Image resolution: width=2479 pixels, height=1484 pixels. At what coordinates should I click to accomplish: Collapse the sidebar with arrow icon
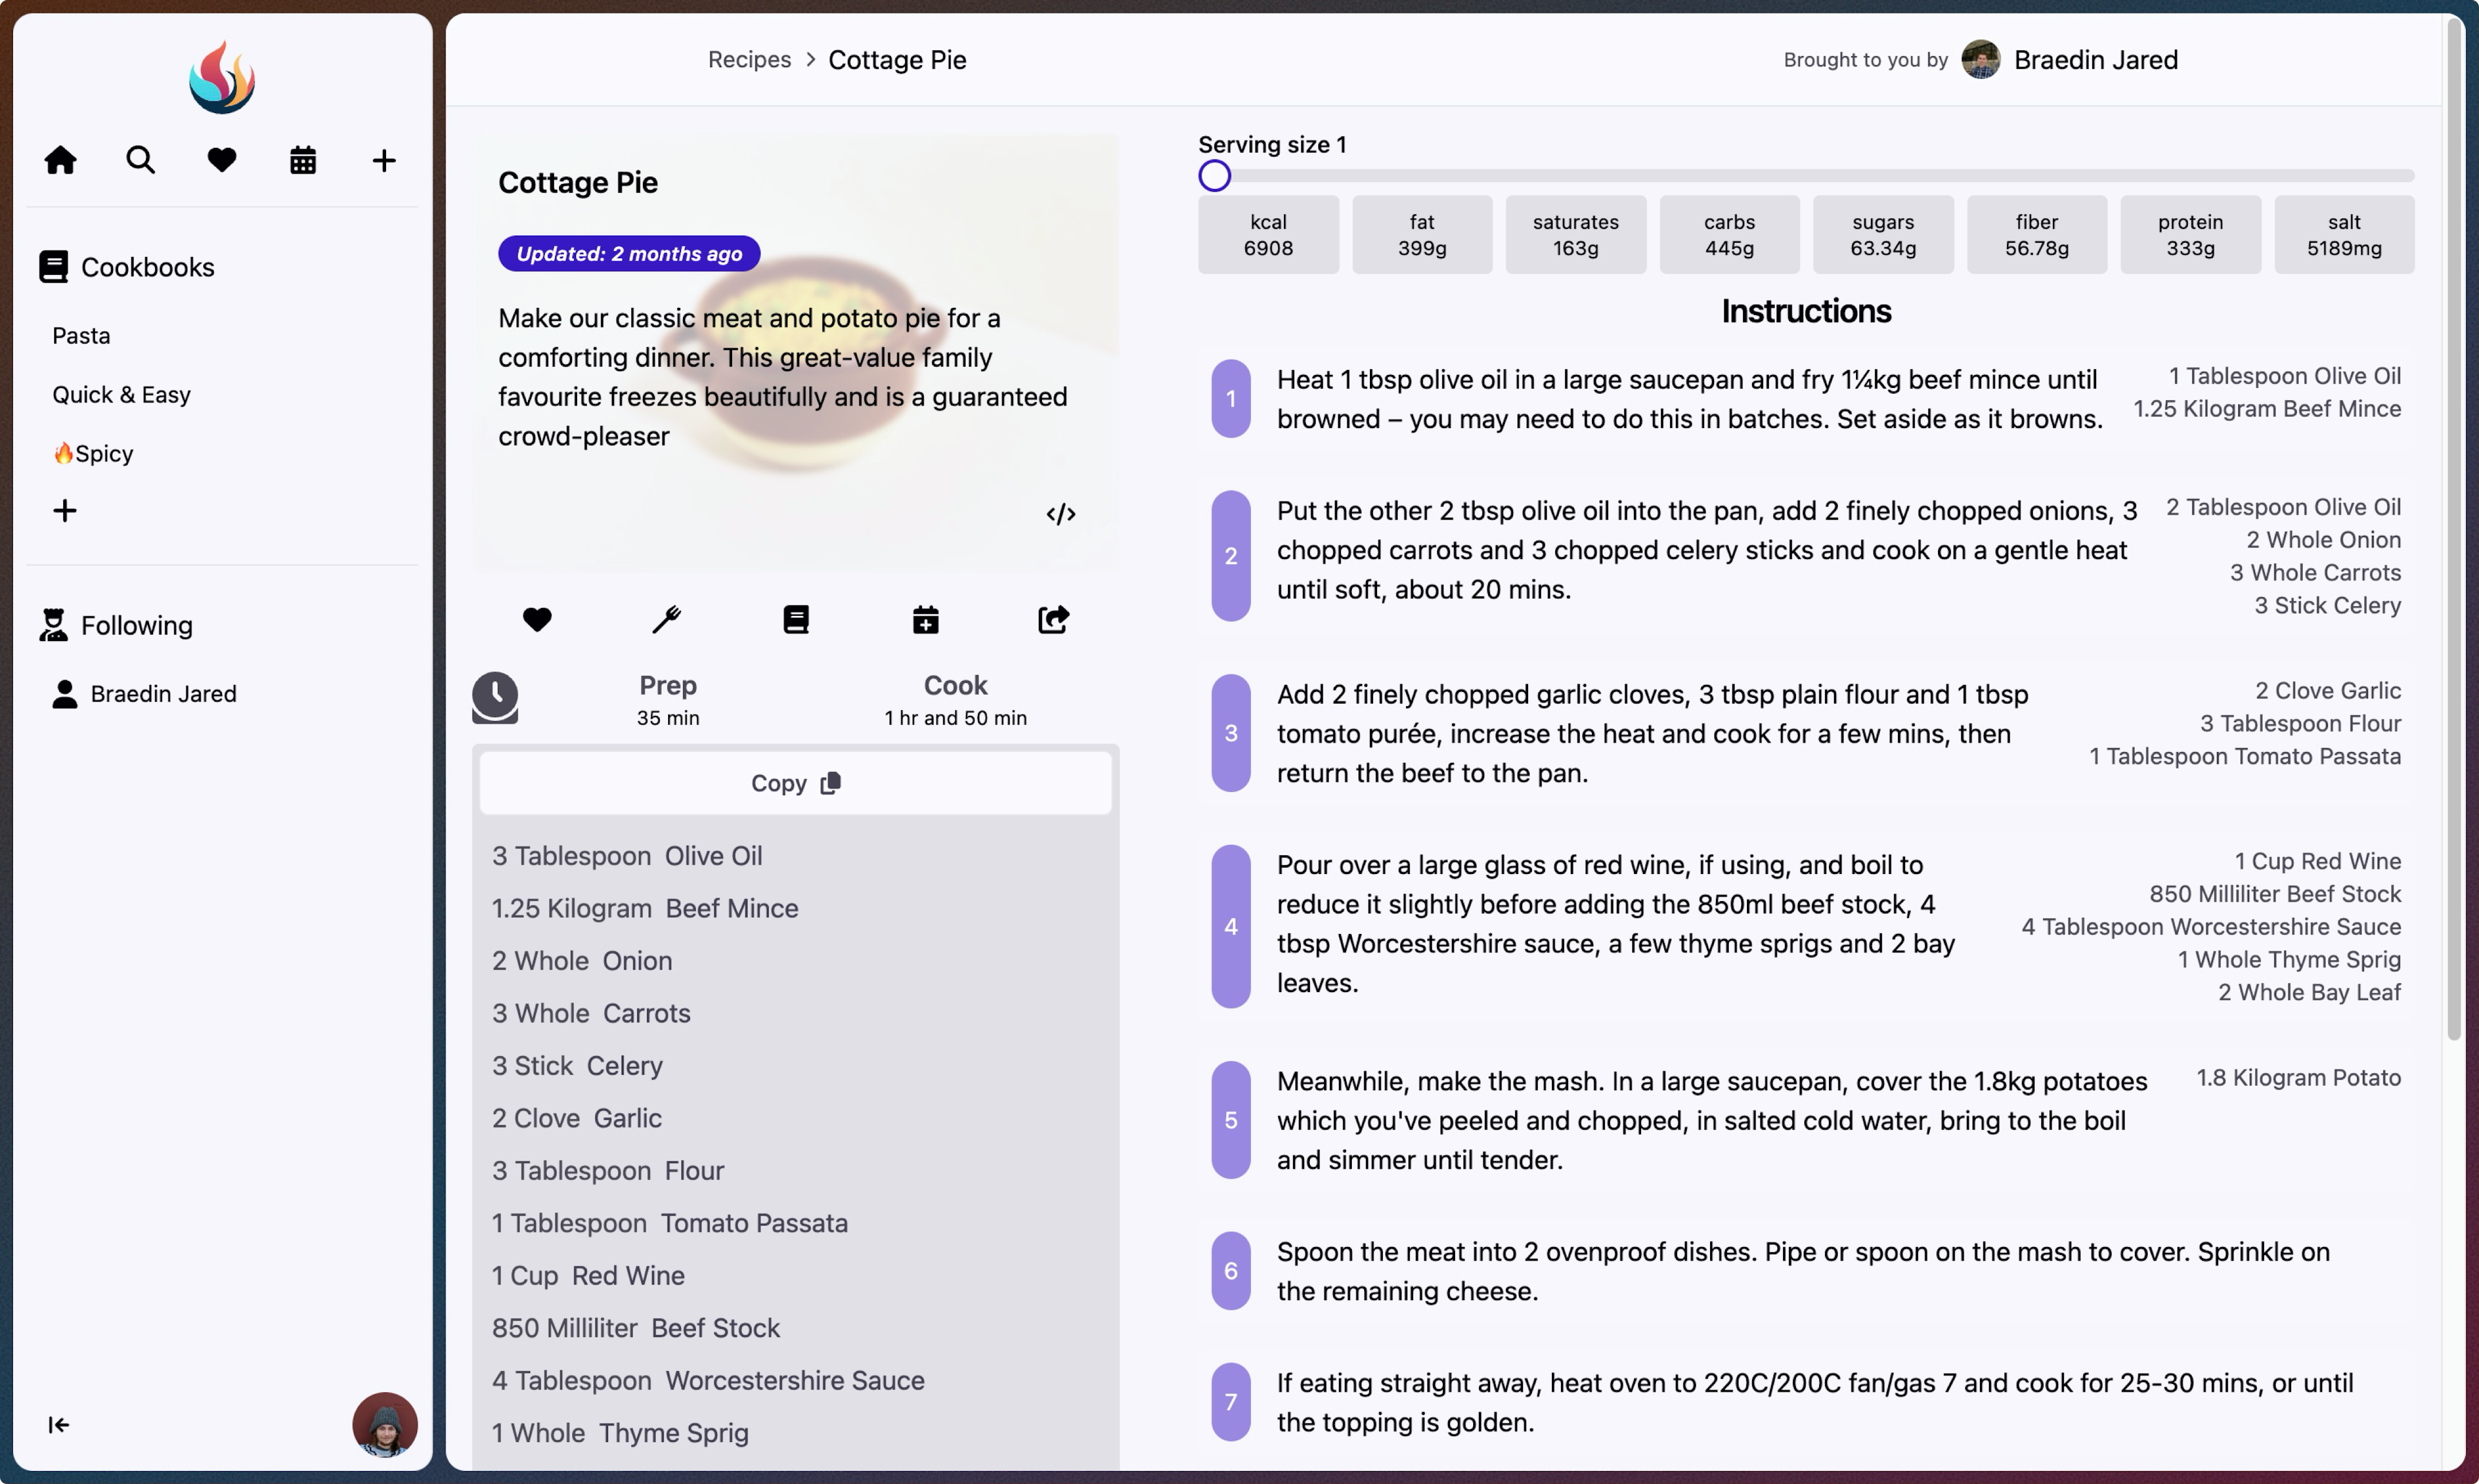(58, 1424)
